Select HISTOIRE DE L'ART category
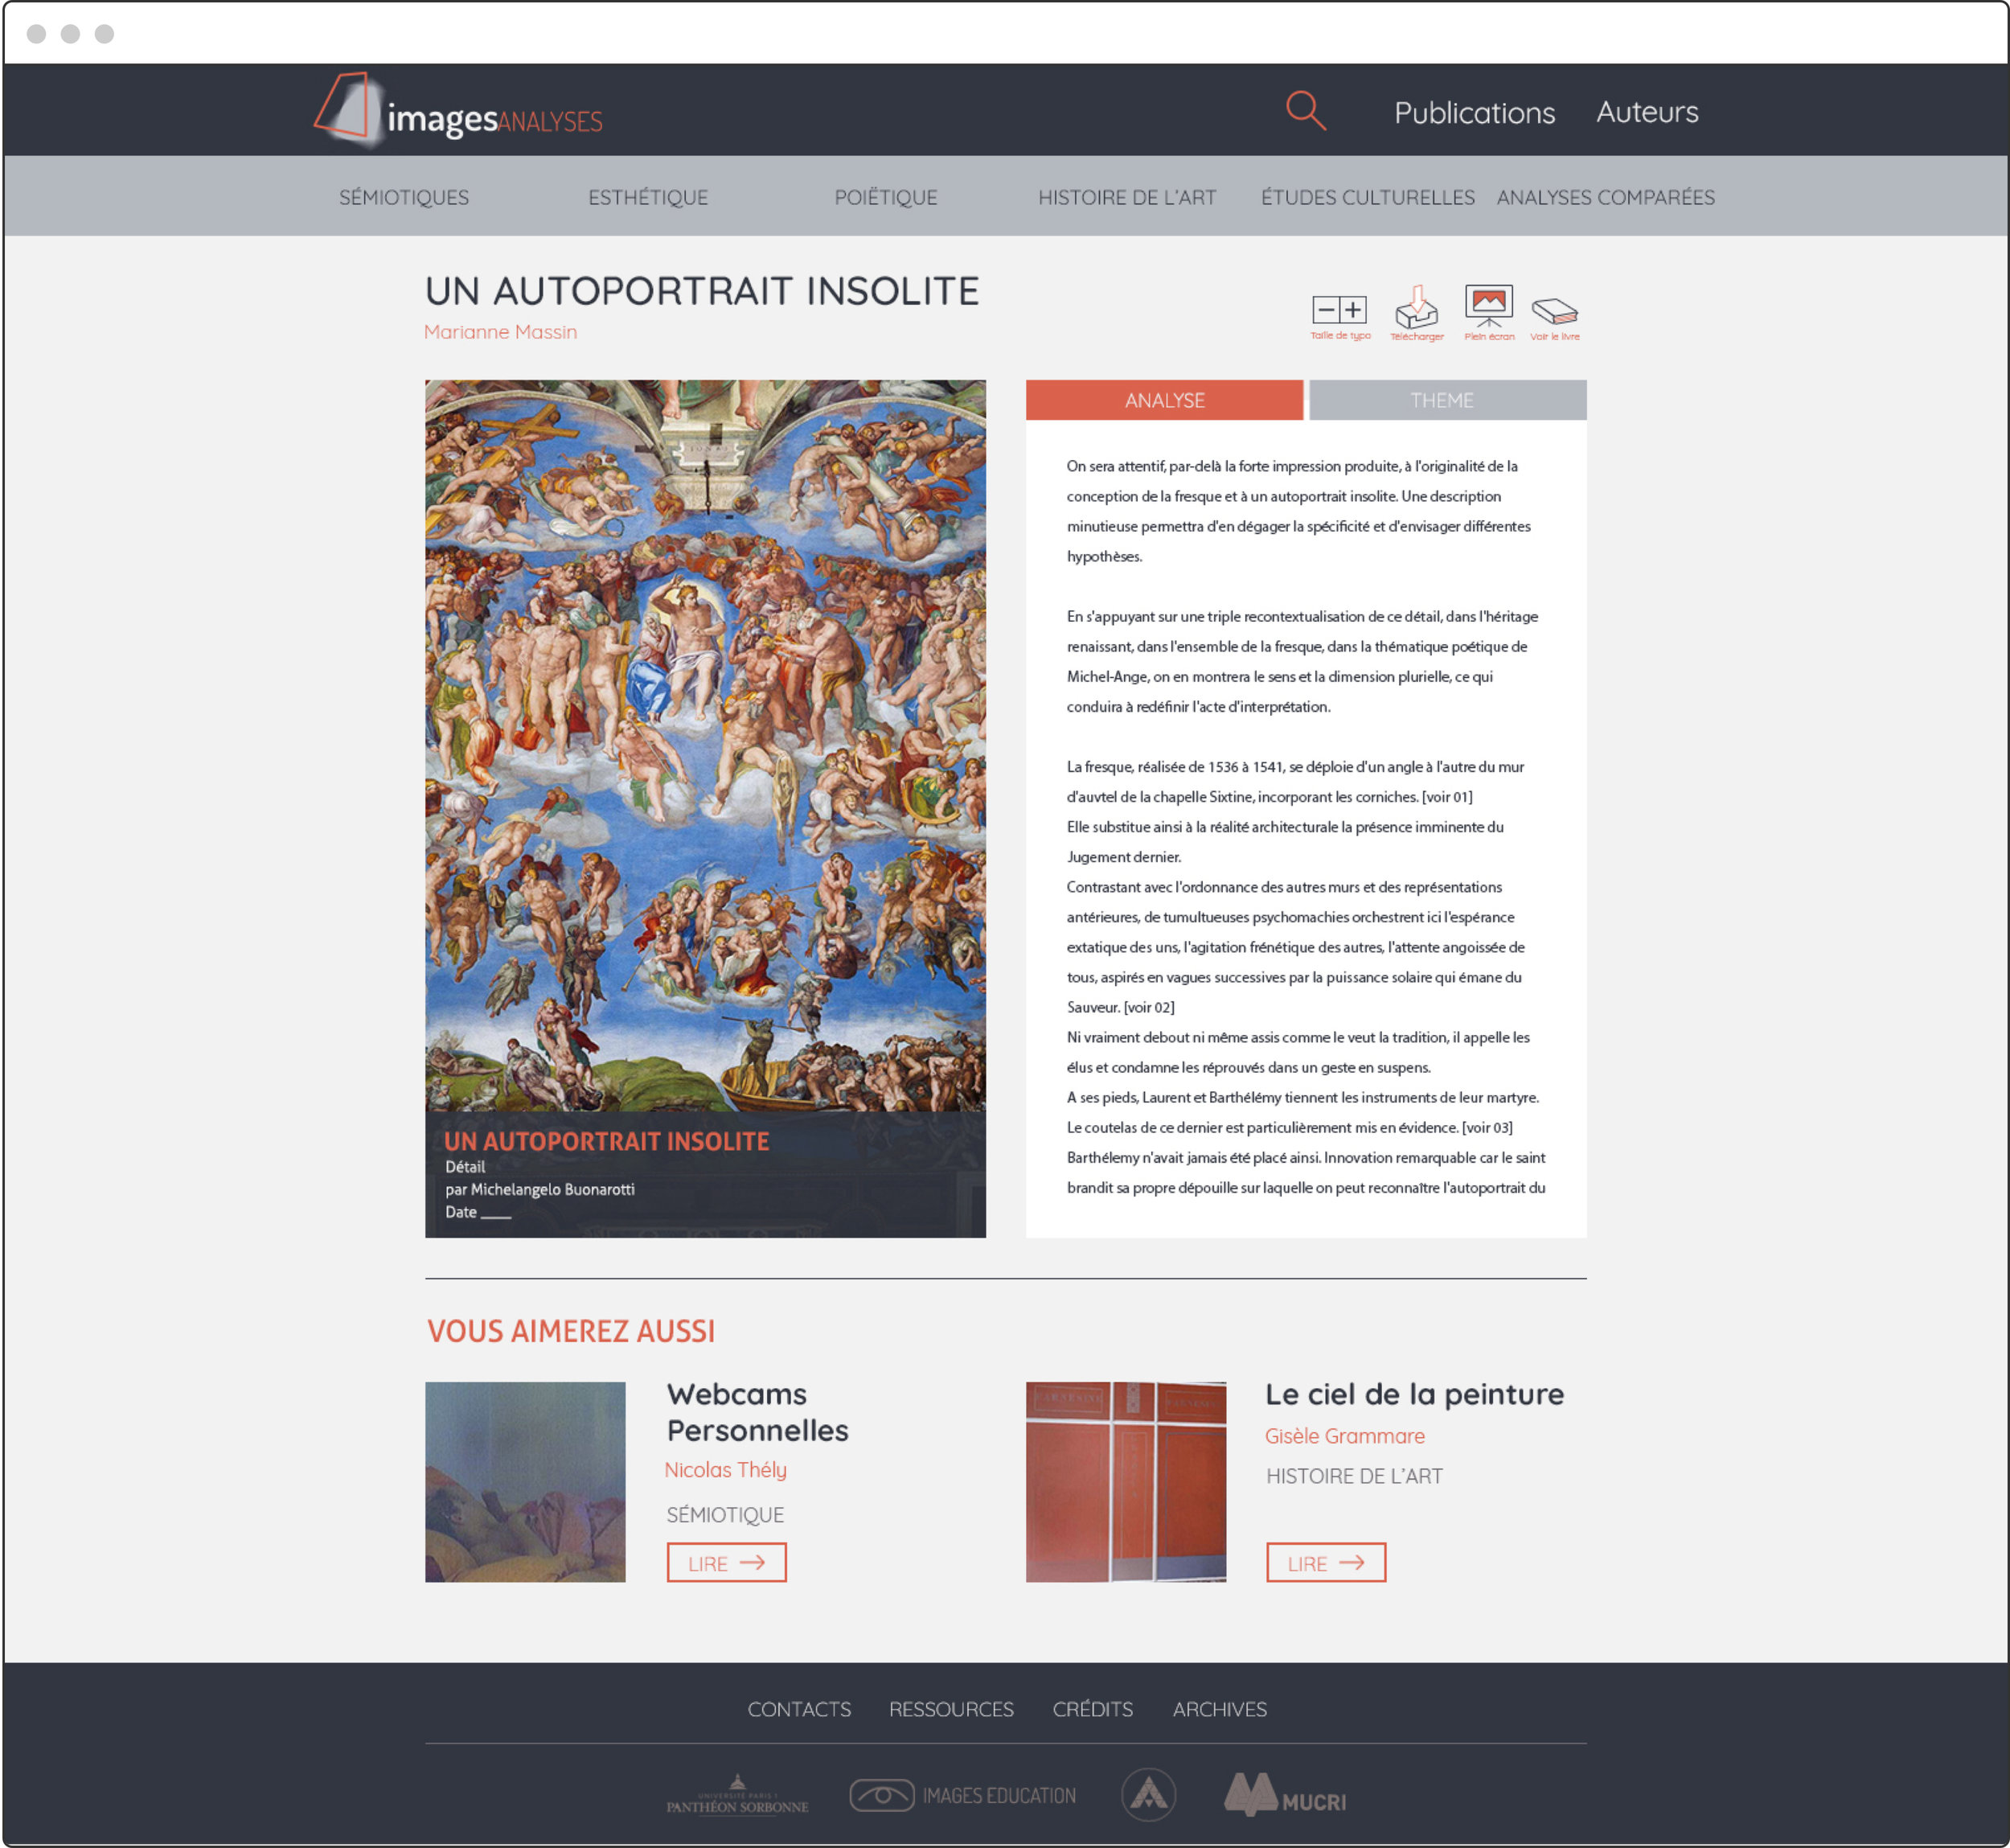The height and width of the screenshot is (1848, 2010). (1127, 197)
